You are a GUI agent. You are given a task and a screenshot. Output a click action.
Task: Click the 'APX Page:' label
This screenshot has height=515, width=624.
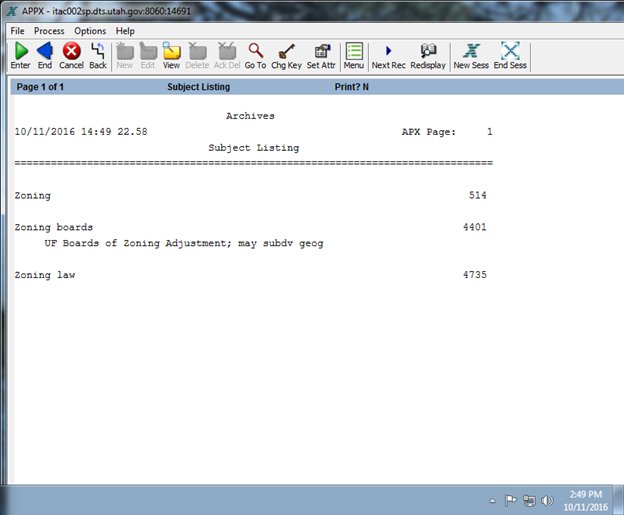429,132
